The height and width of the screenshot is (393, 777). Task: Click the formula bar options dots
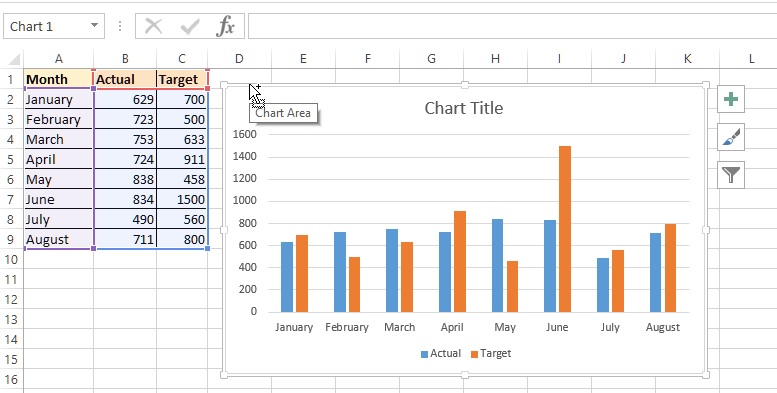coord(119,26)
